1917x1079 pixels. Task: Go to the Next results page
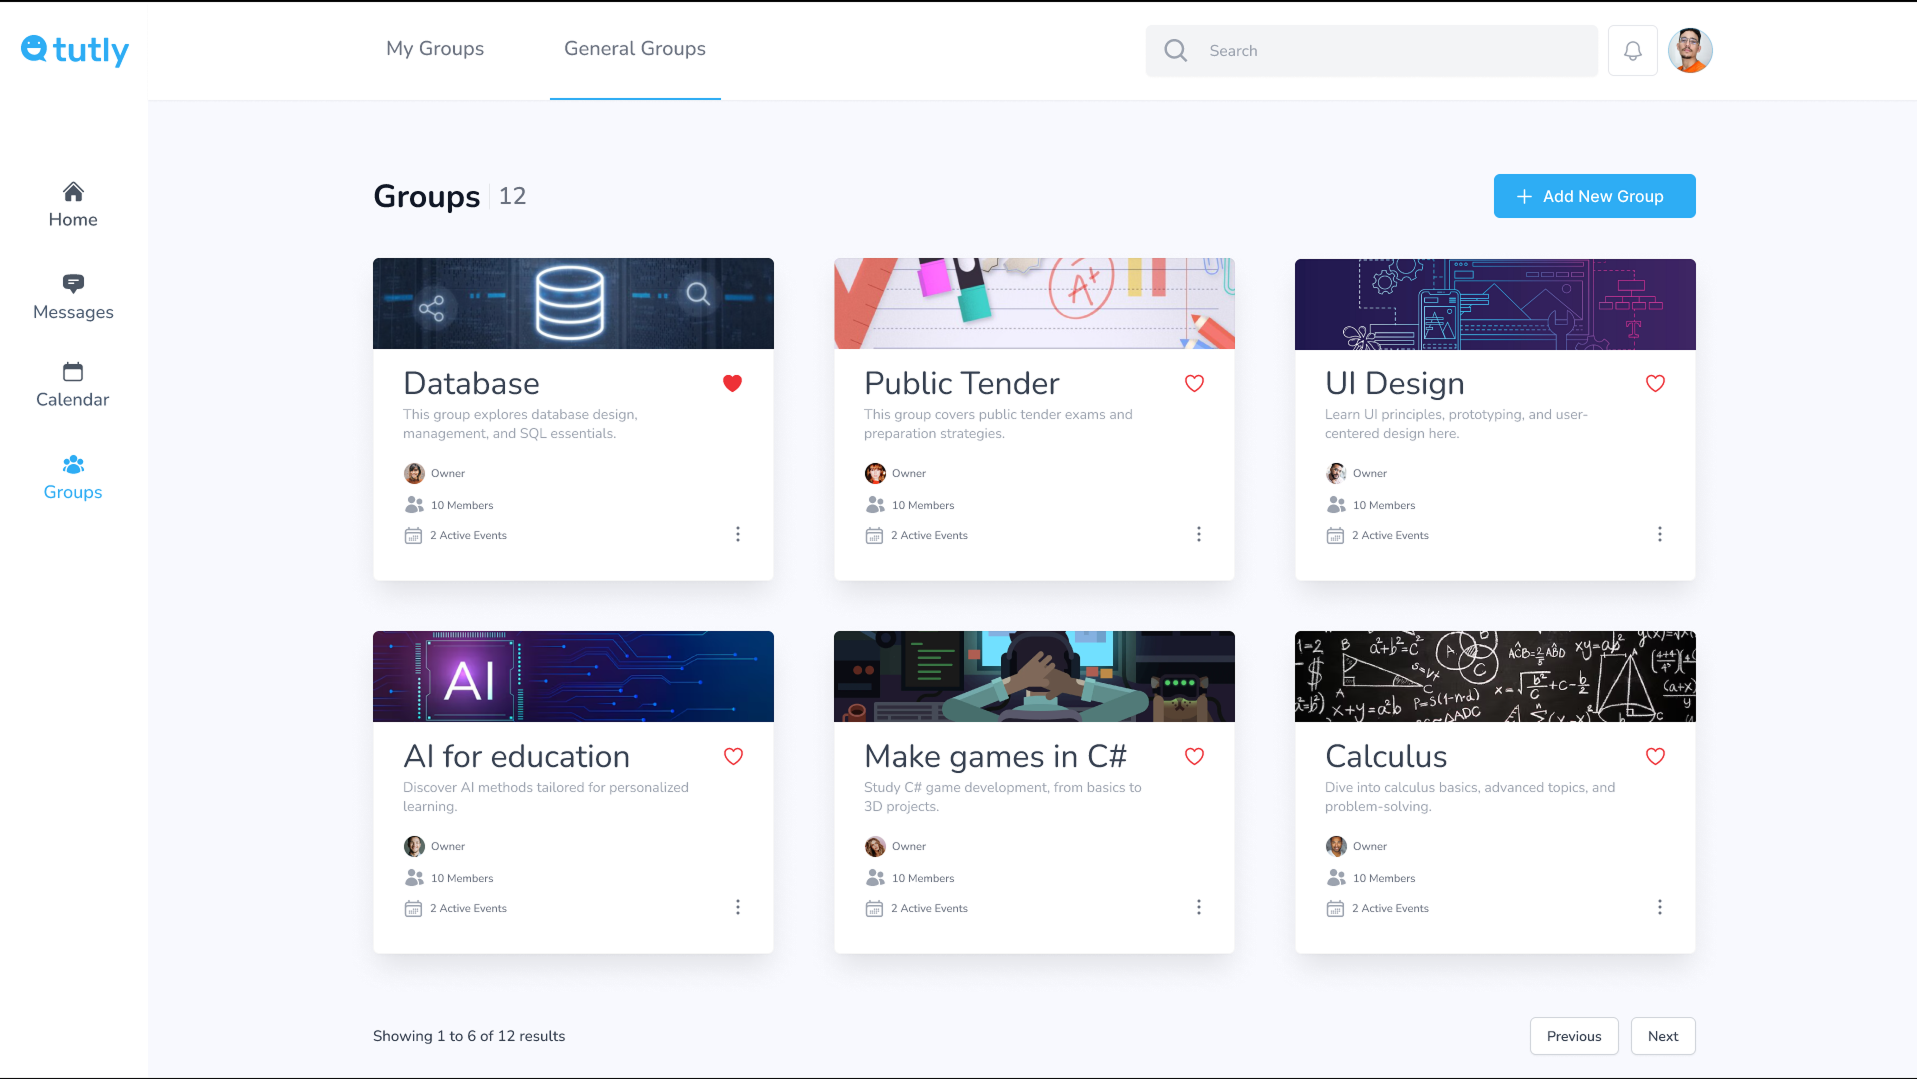[x=1662, y=1036]
